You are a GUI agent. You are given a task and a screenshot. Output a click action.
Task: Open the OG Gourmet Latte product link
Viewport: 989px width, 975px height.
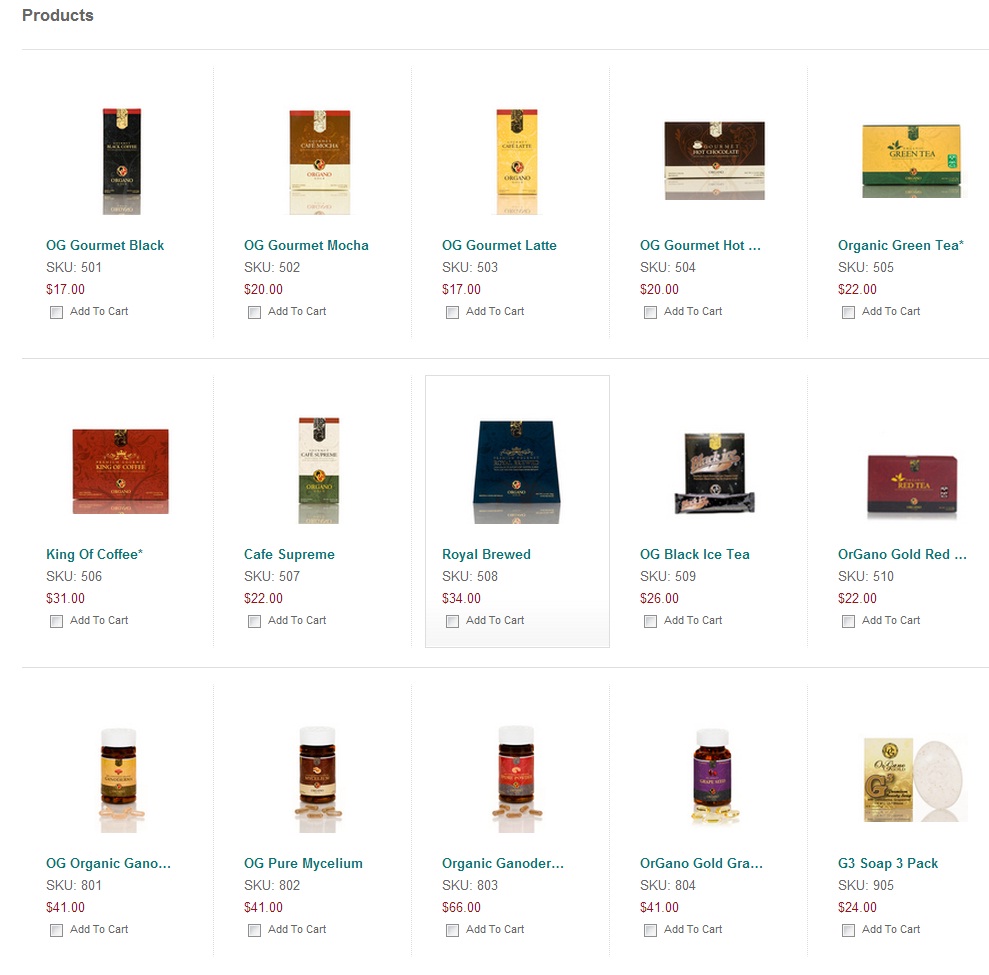point(499,245)
